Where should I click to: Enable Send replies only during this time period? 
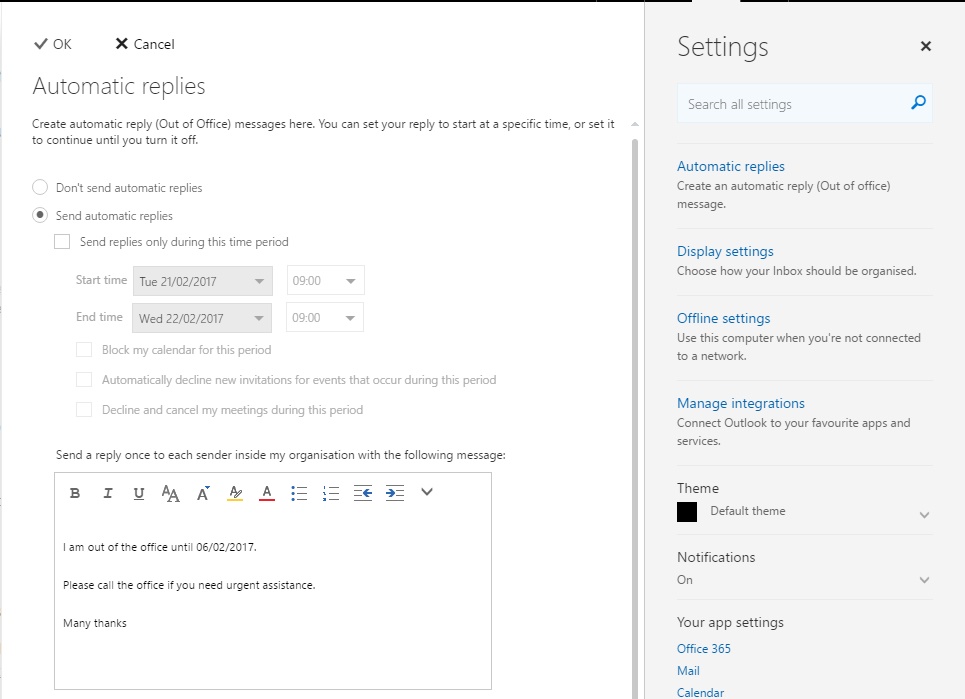pos(62,241)
